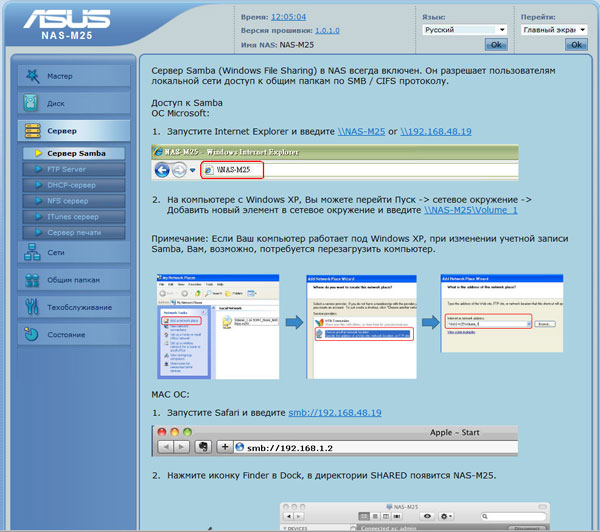The width and height of the screenshot is (600, 532).
Task: Click the Состояние status pie icon
Action: point(31,334)
